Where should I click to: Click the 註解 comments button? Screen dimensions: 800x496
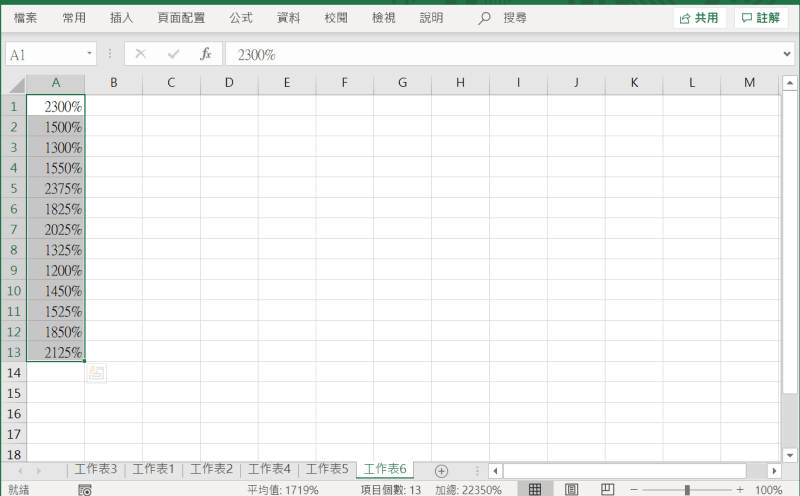tap(760, 18)
